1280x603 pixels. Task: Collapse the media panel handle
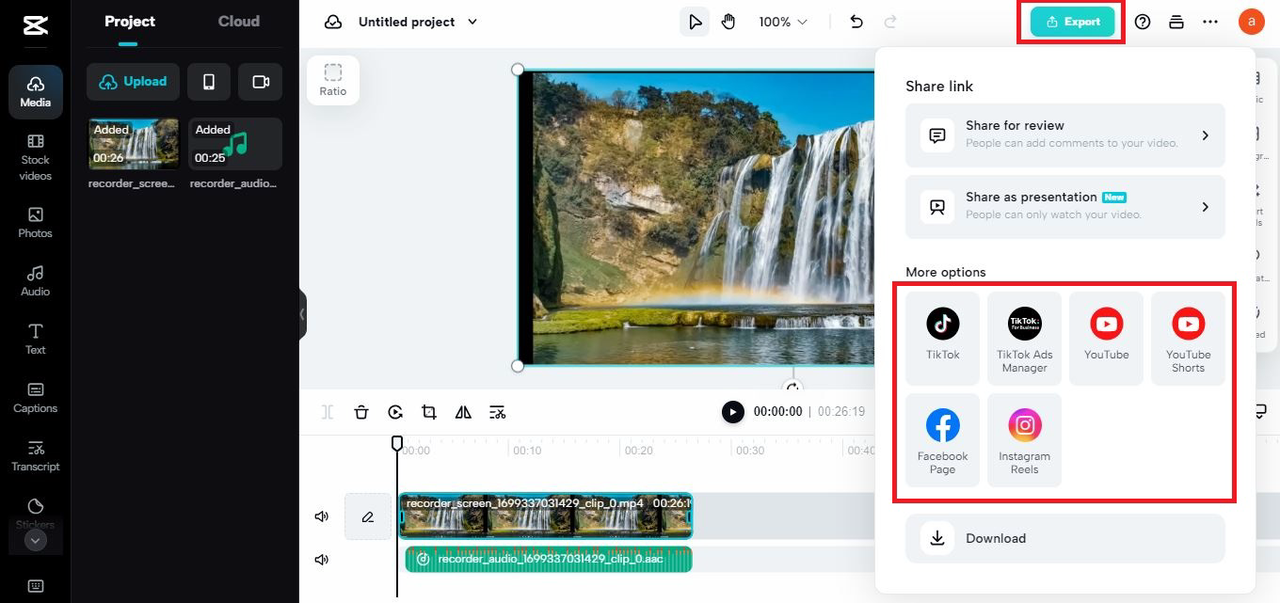[302, 314]
